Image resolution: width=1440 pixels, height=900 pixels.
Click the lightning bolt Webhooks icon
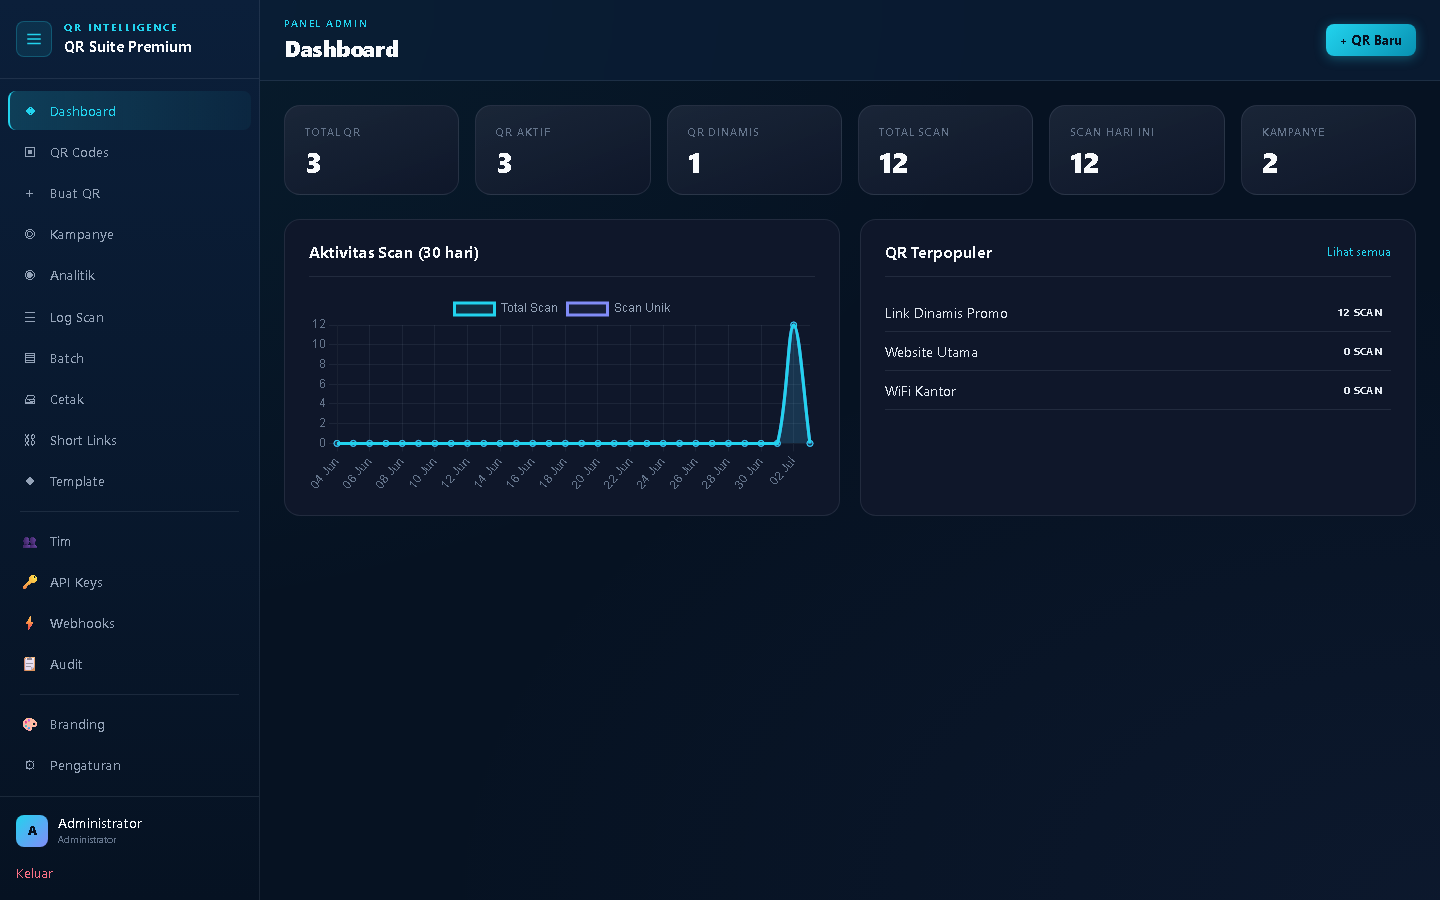30,623
